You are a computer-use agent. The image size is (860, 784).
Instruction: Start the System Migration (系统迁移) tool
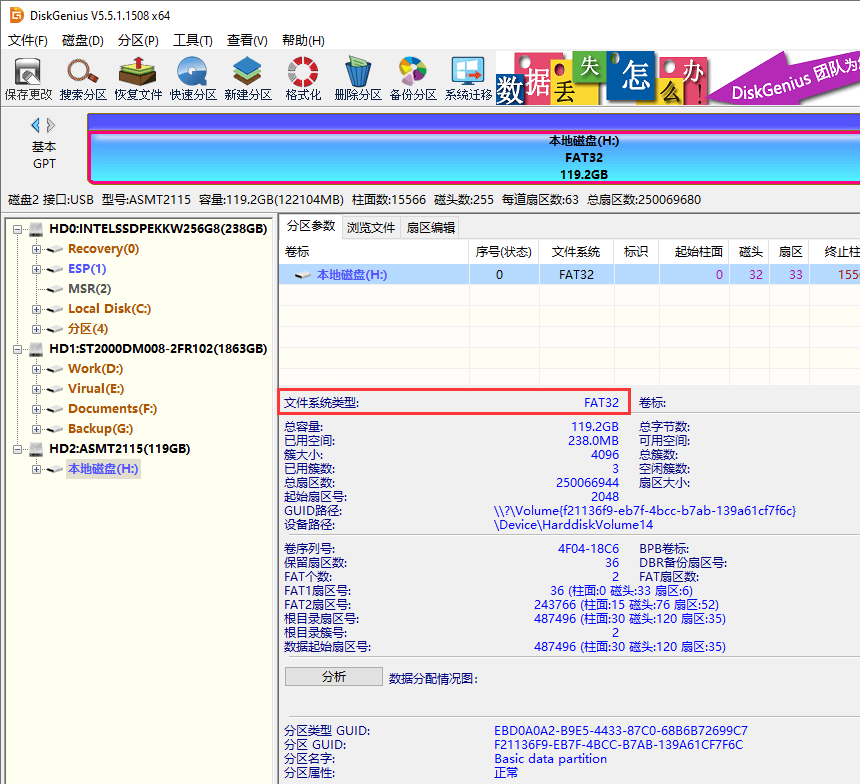pos(468,79)
